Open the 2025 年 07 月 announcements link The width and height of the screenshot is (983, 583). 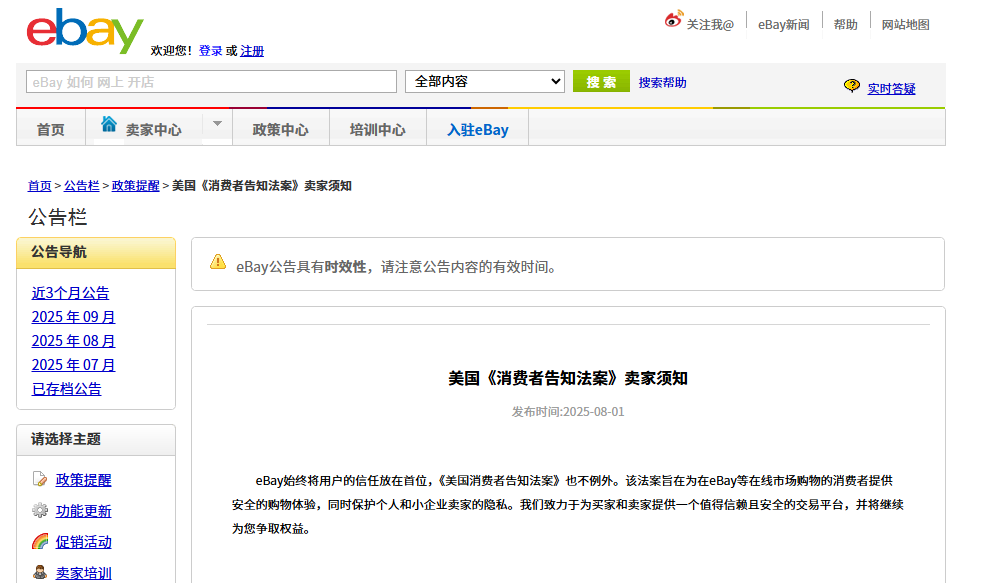(x=73, y=364)
